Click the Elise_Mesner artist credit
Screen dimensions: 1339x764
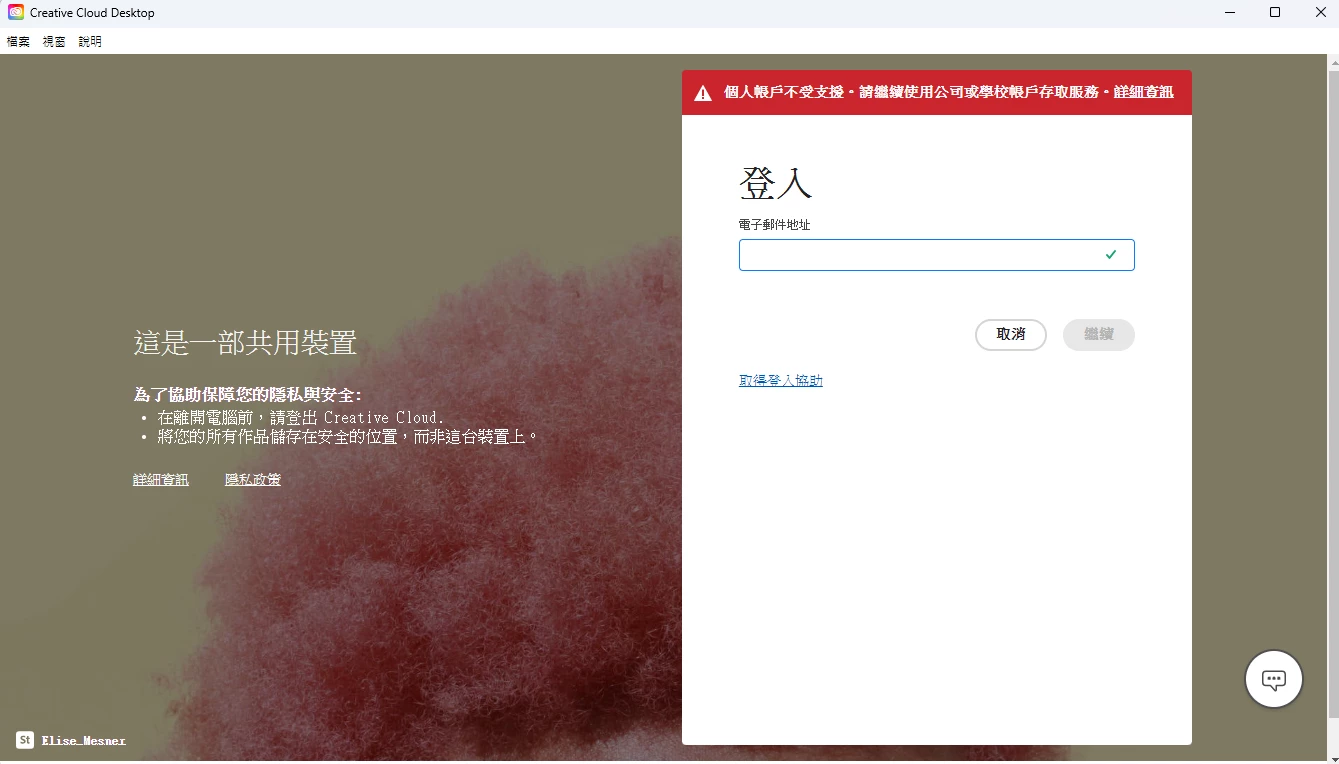[84, 741]
